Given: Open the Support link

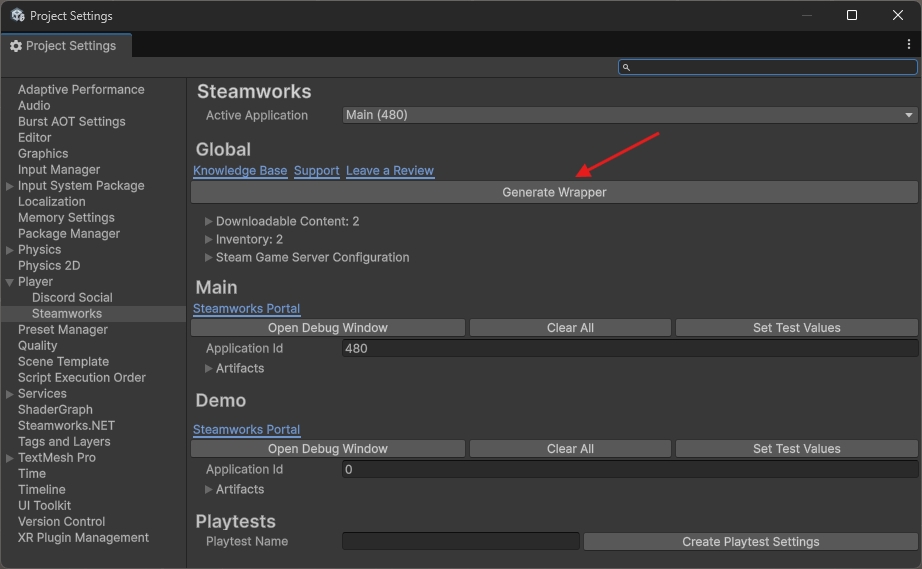Looking at the screenshot, I should click(x=316, y=171).
